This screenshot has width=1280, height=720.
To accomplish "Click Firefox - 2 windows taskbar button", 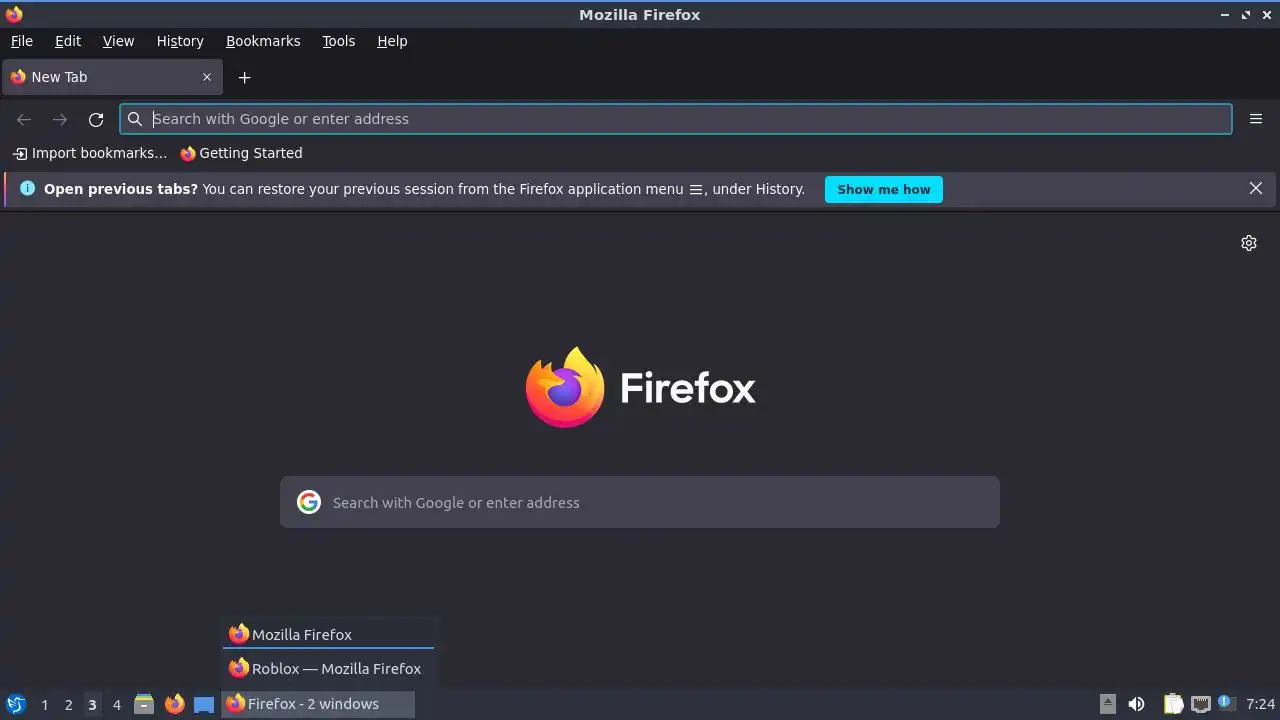I will (318, 704).
